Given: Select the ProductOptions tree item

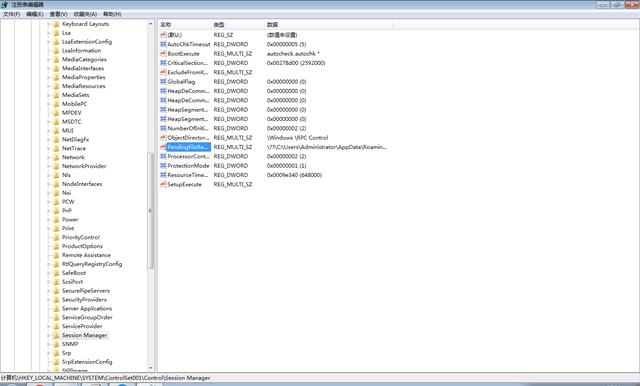Looking at the screenshot, I should (x=82, y=246).
